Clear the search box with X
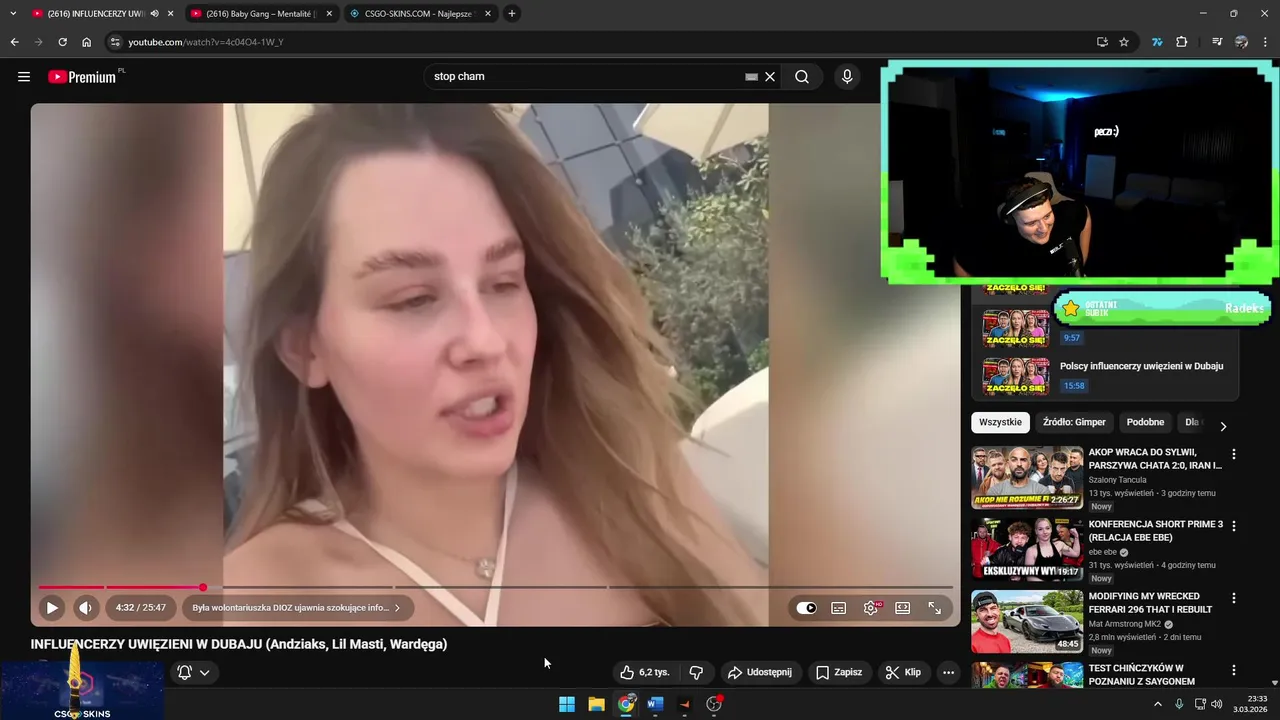This screenshot has width=1280, height=720. pyautogui.click(x=770, y=77)
